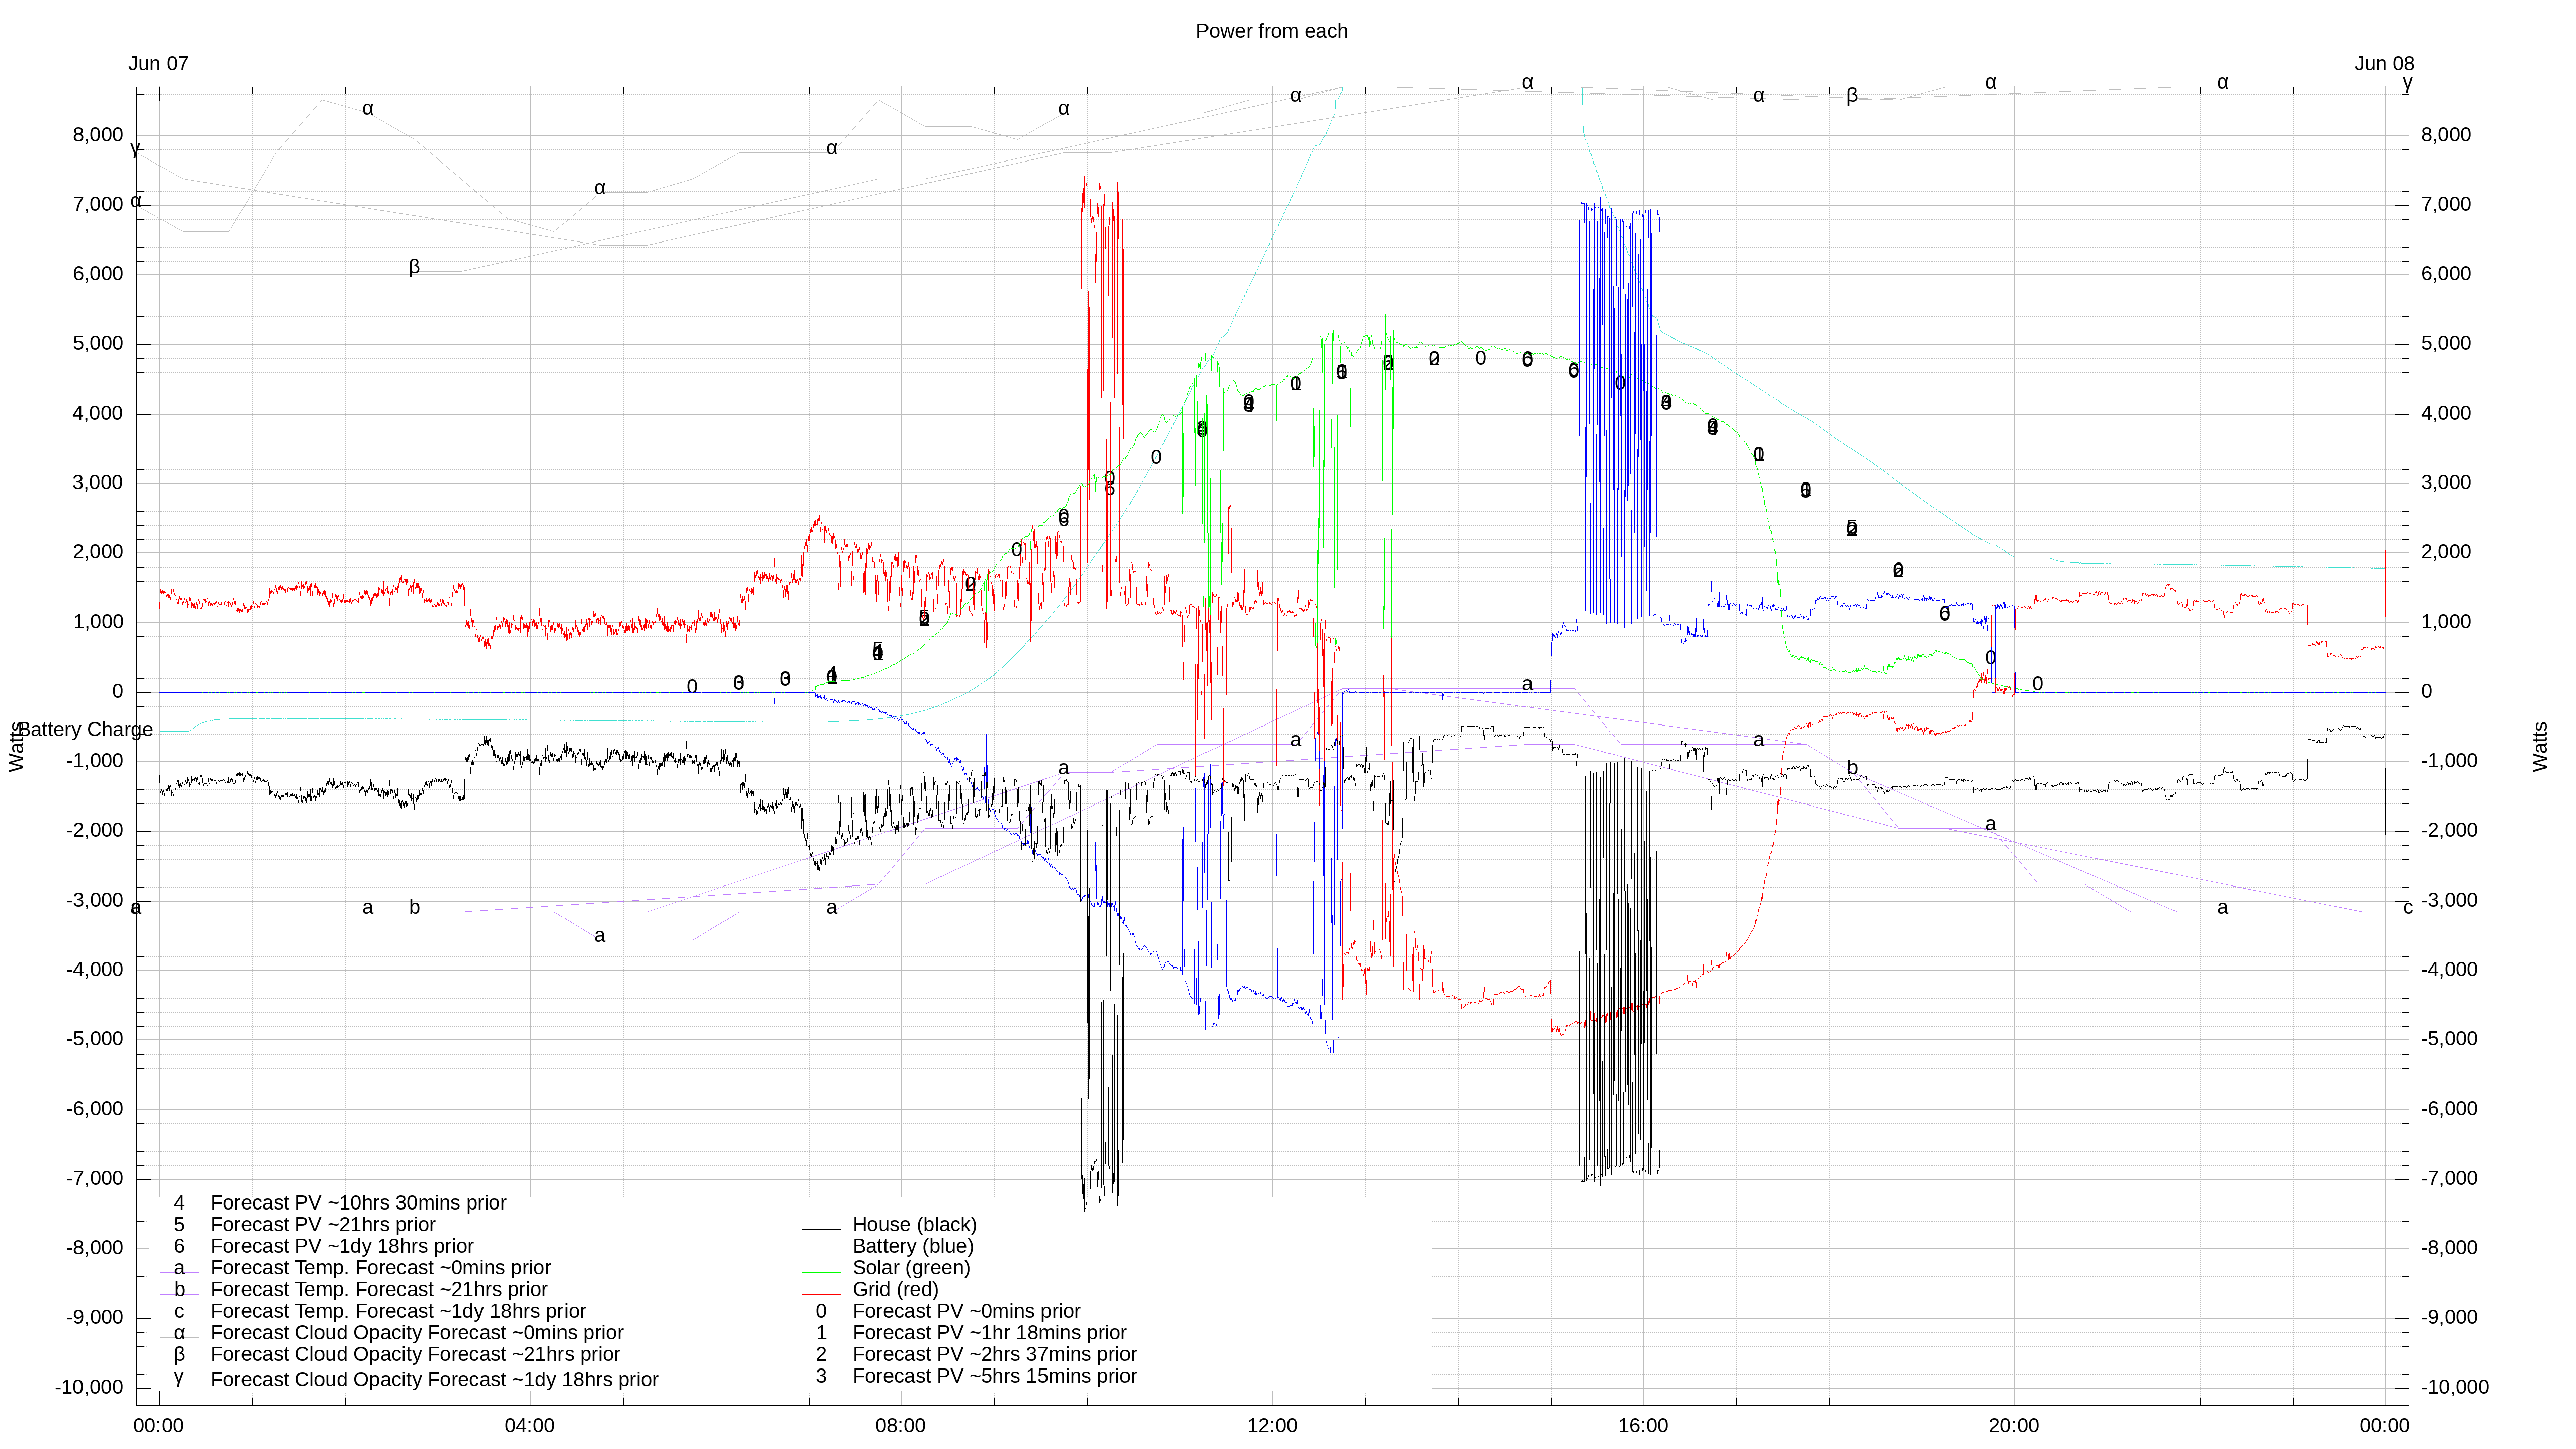Screen dimensions: 2576x1449
Task: Click 'Forecast PV ~21hrs prior' legend entry
Action: (323, 1224)
